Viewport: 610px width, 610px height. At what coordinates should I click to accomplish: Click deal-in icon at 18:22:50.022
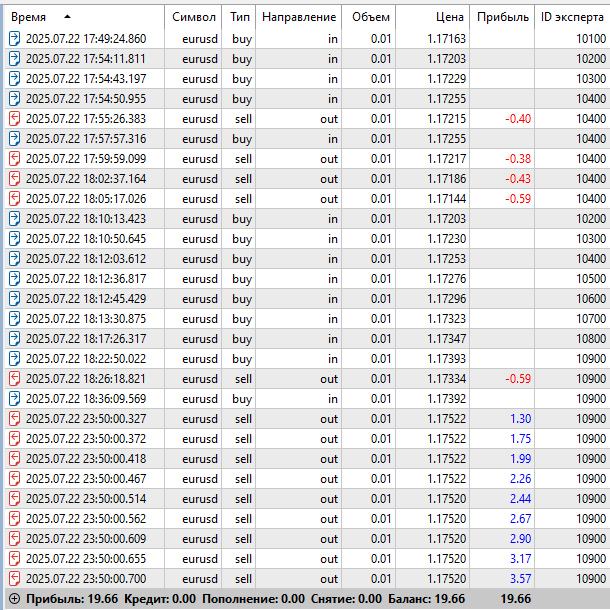(14, 359)
